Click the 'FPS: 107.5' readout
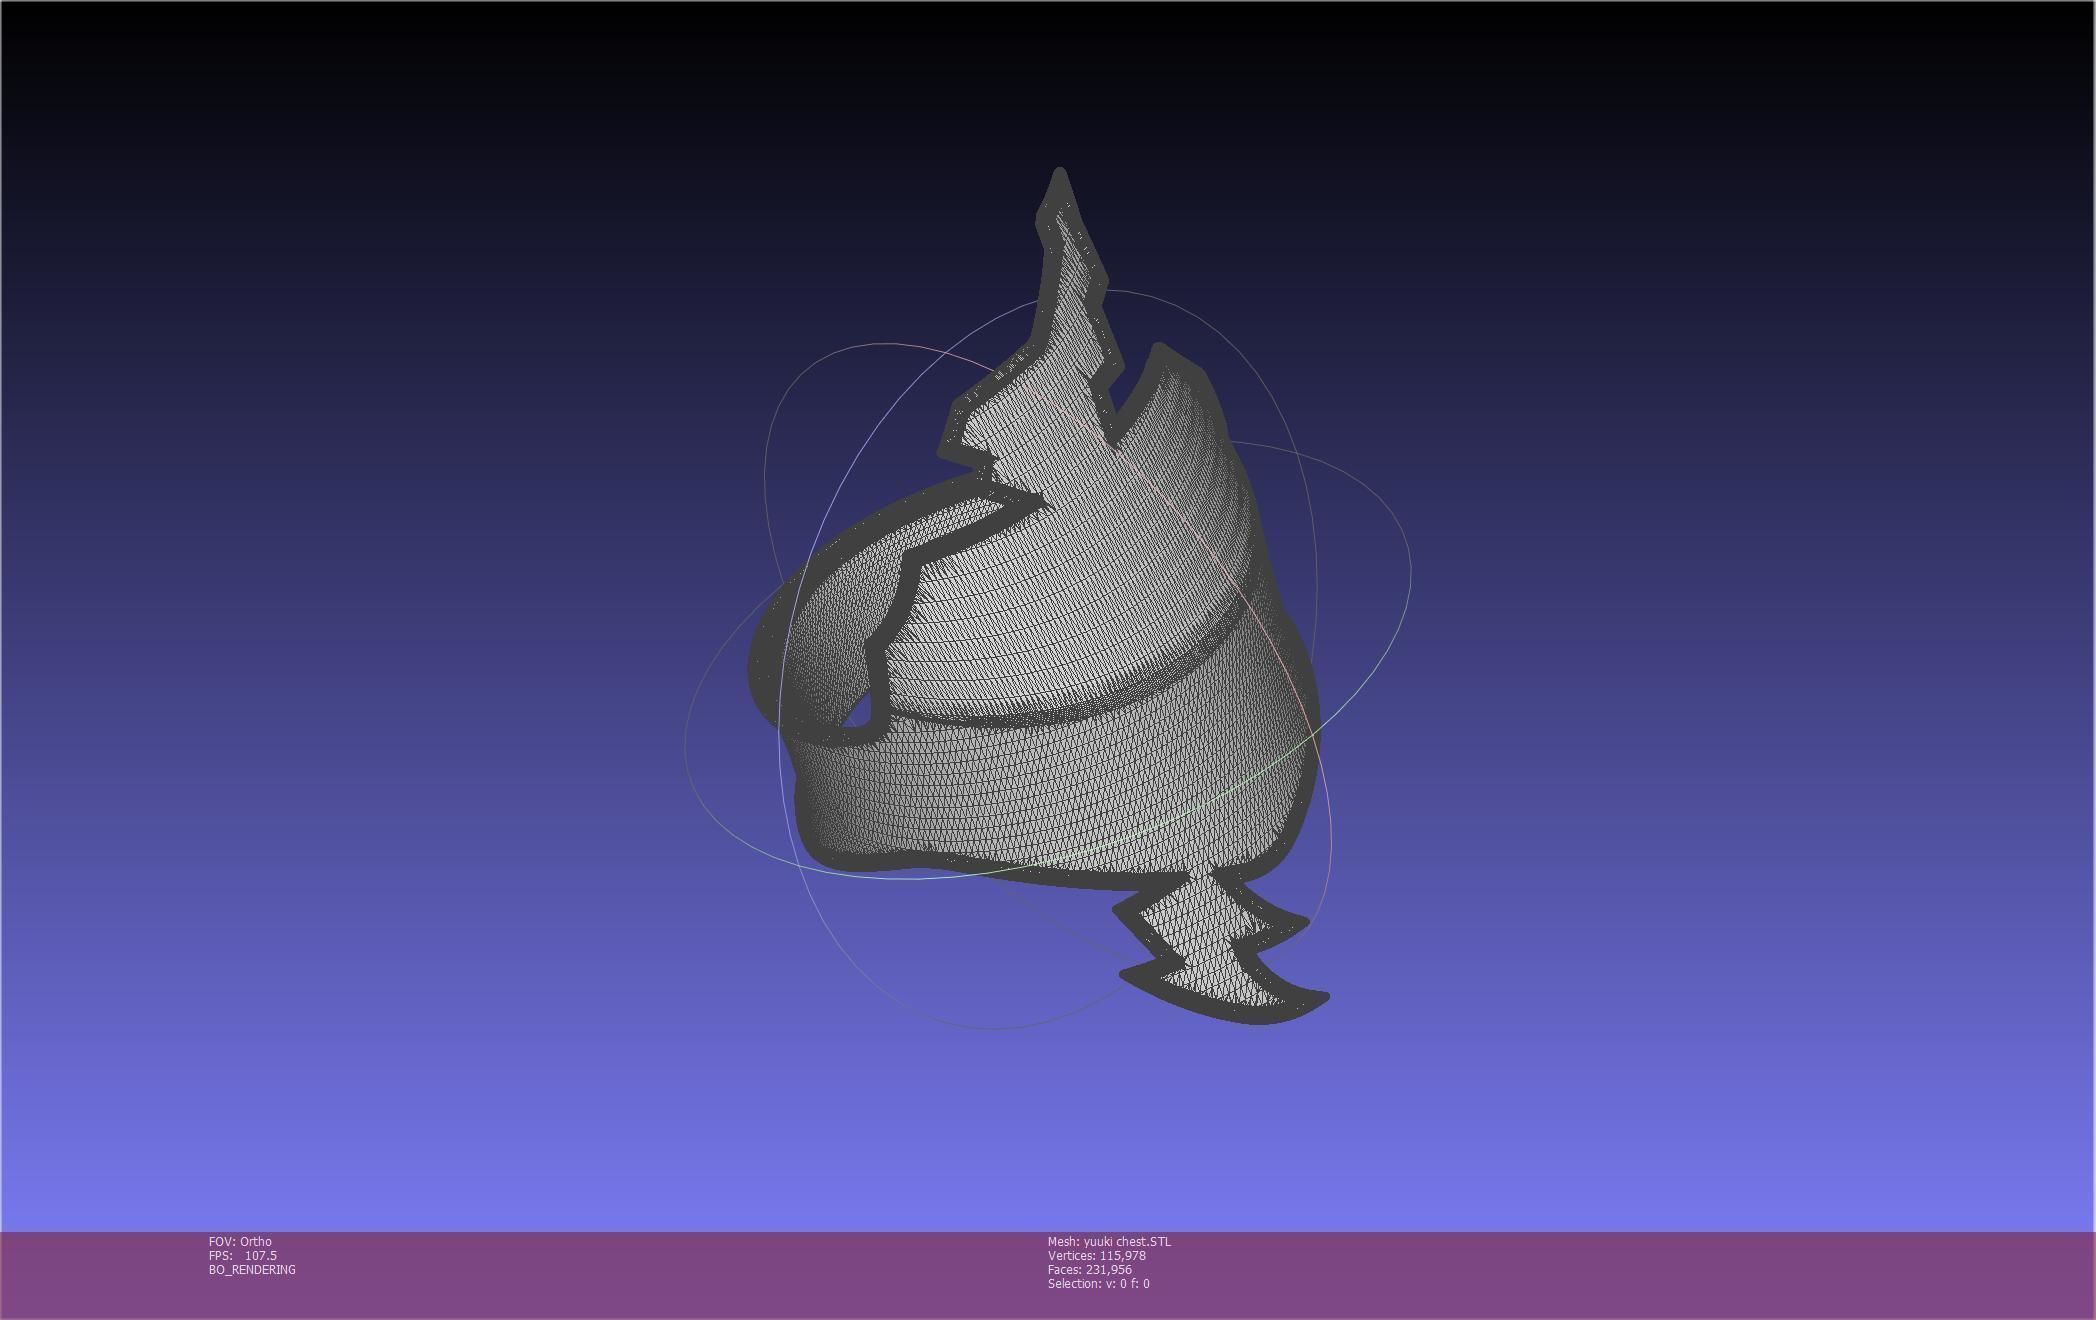 click(243, 1256)
